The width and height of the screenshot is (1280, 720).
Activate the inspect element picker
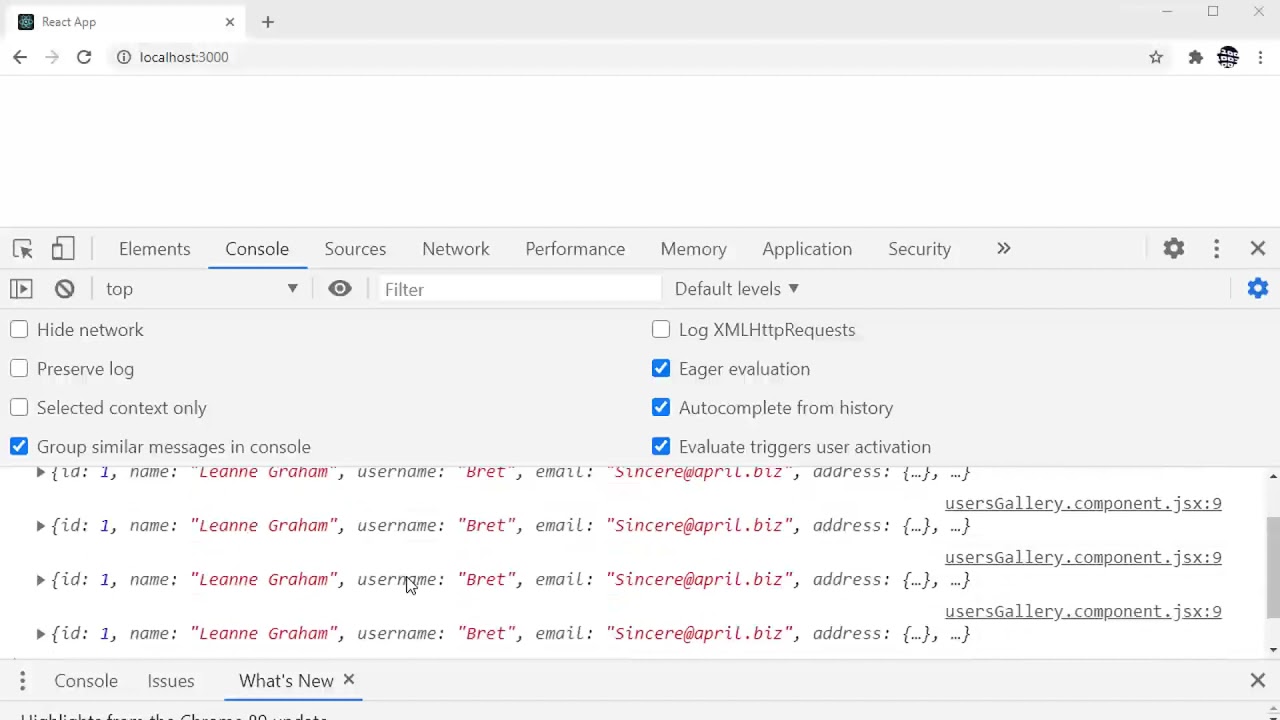[x=23, y=249]
